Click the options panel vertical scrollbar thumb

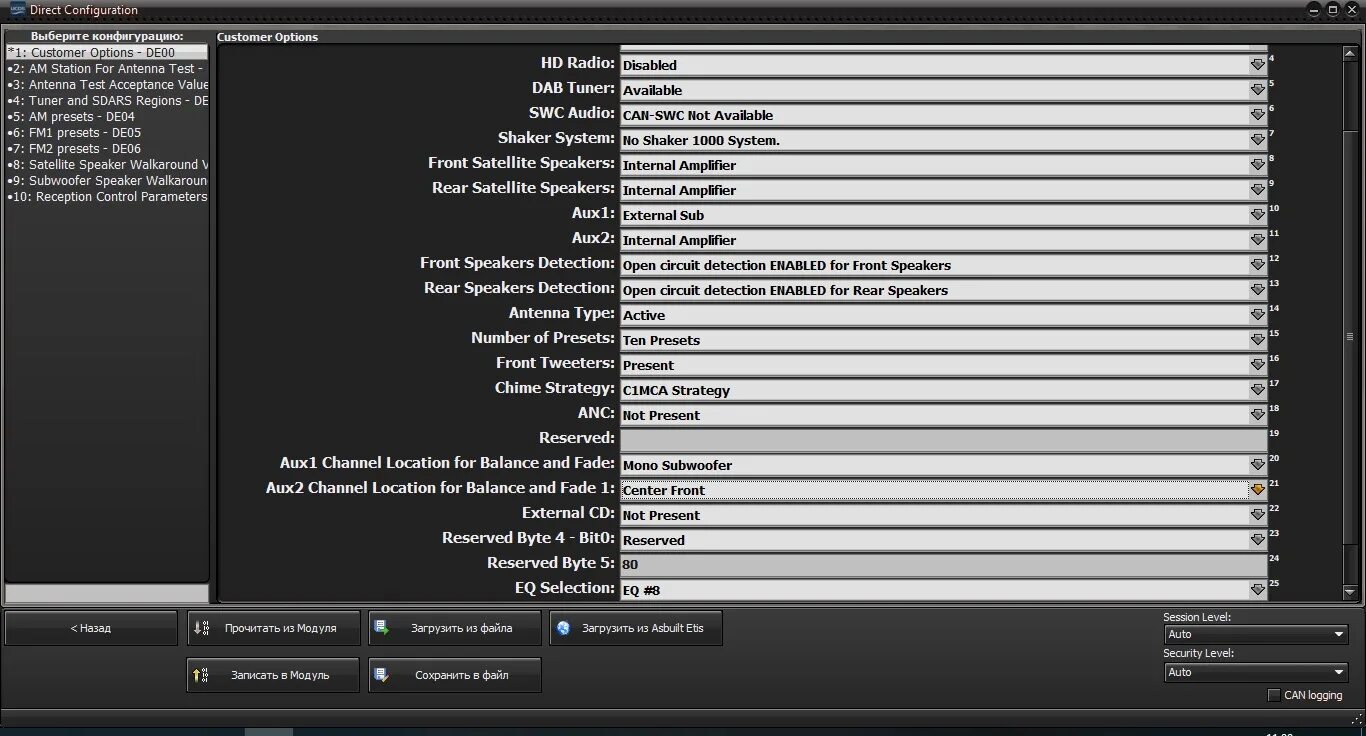click(1349, 336)
